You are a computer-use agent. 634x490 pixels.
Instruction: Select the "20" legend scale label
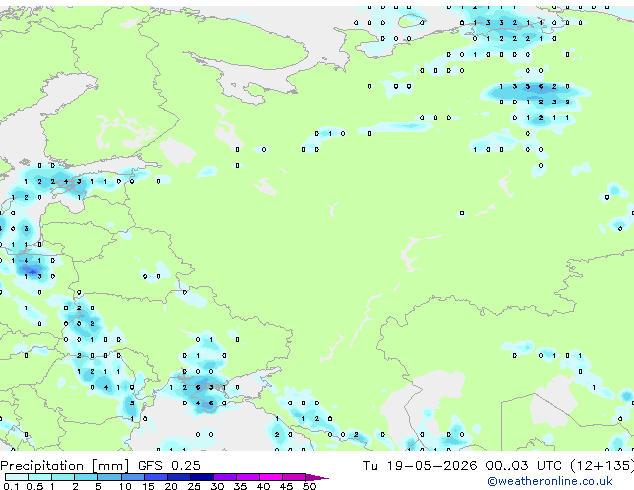tap(171, 486)
